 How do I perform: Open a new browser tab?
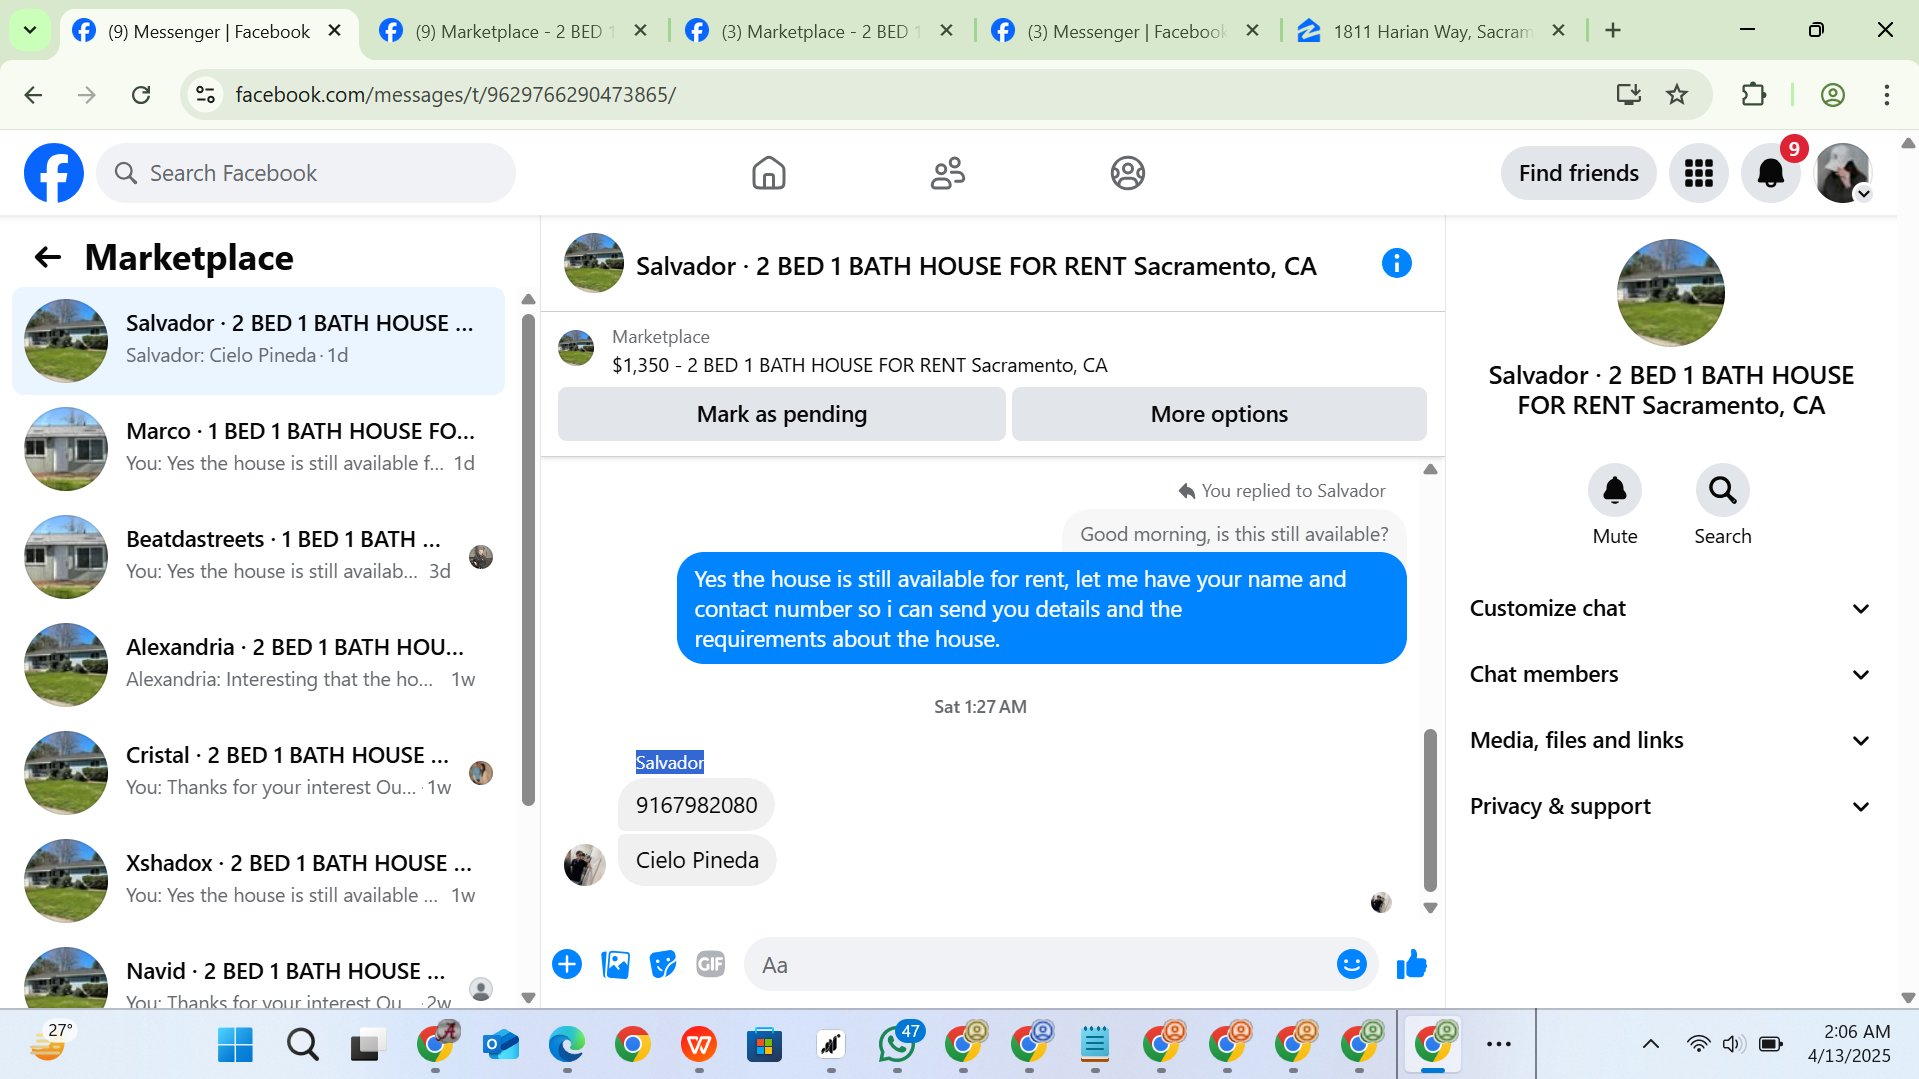pos(1612,31)
